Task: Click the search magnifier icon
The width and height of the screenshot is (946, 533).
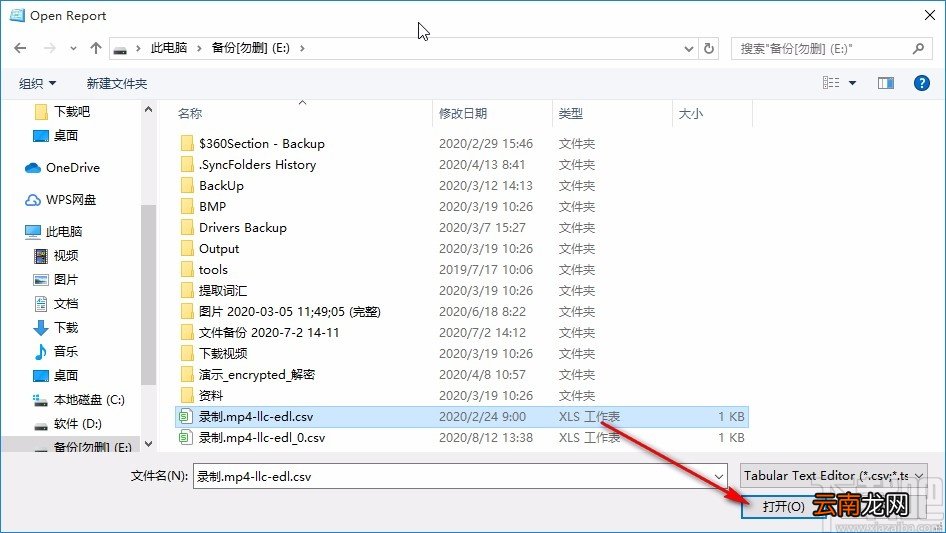Action: pos(918,48)
